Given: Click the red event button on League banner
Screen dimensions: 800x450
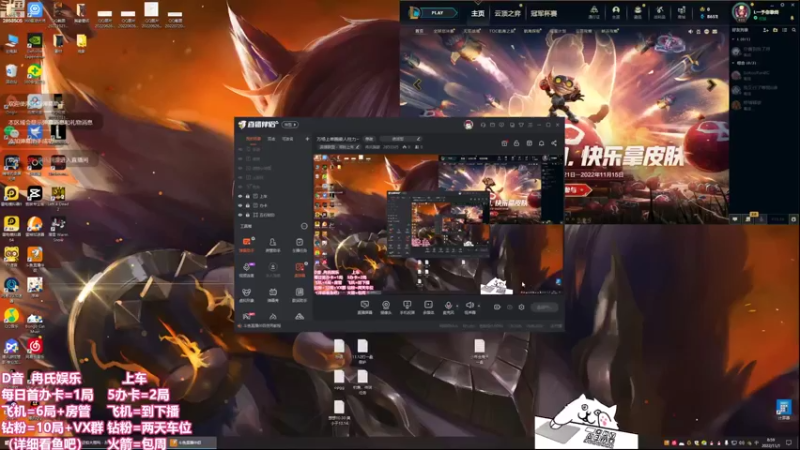Looking at the screenshot, I should (578, 190).
